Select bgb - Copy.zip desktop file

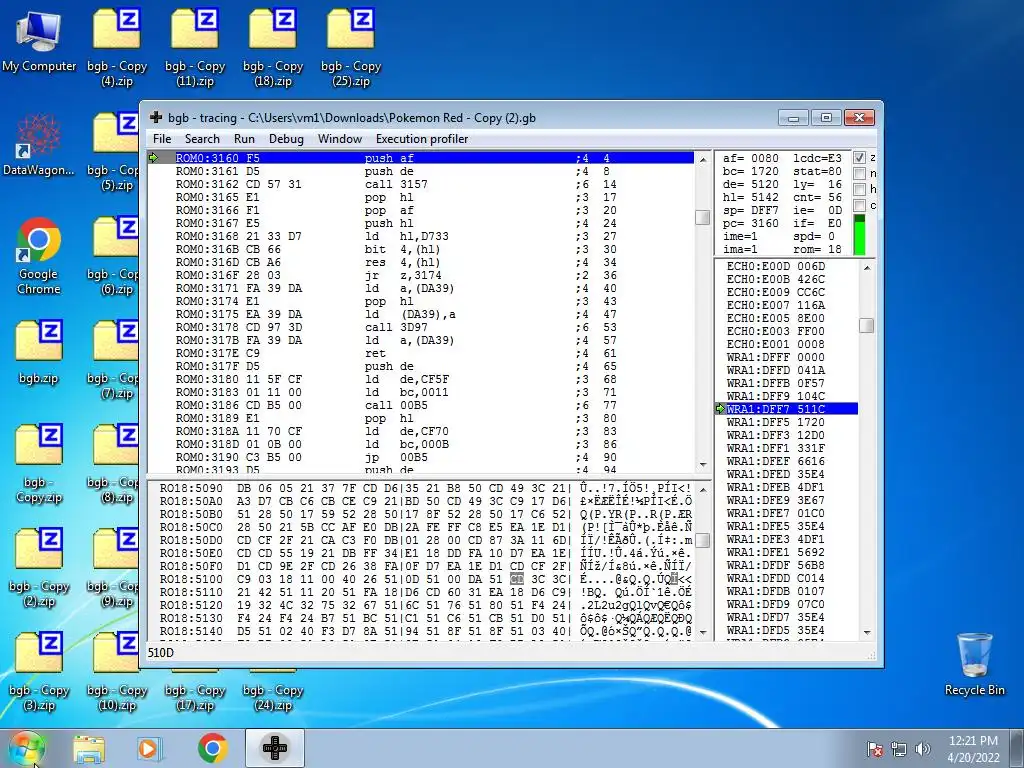[39, 464]
